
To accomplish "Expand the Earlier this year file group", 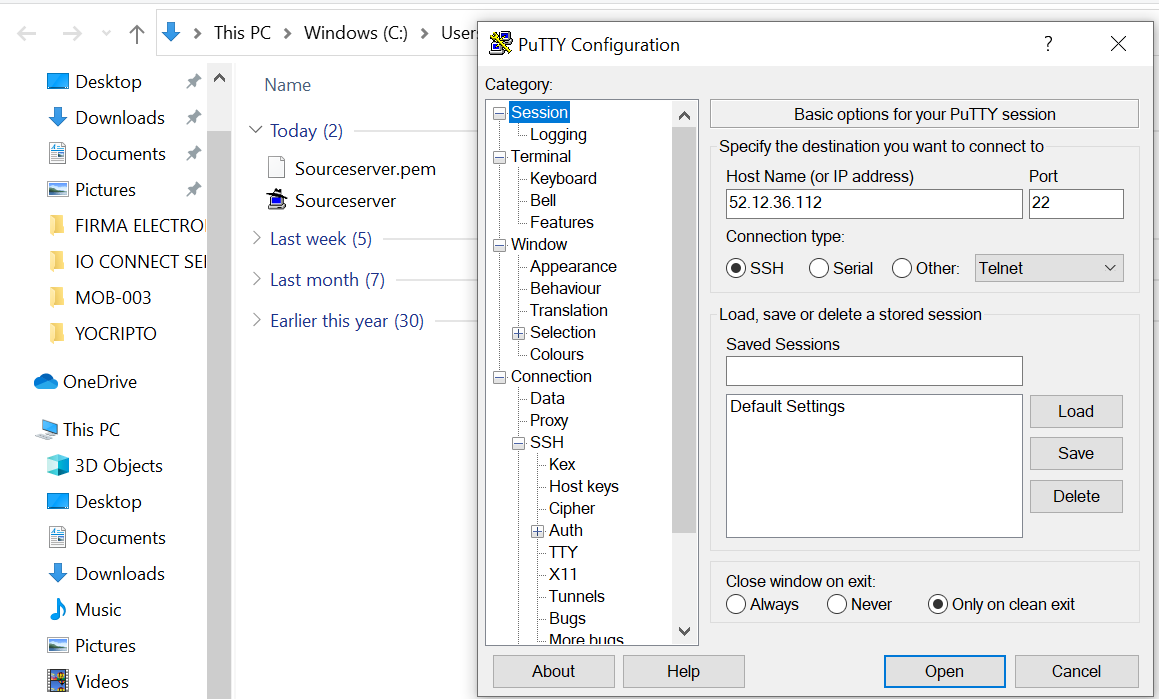I will tap(256, 319).
